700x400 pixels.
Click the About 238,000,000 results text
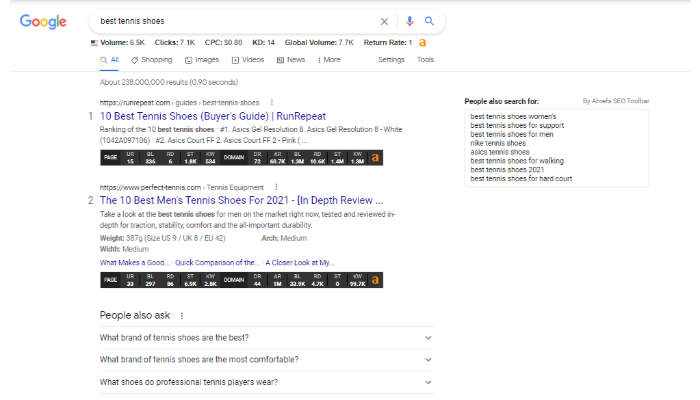point(169,83)
